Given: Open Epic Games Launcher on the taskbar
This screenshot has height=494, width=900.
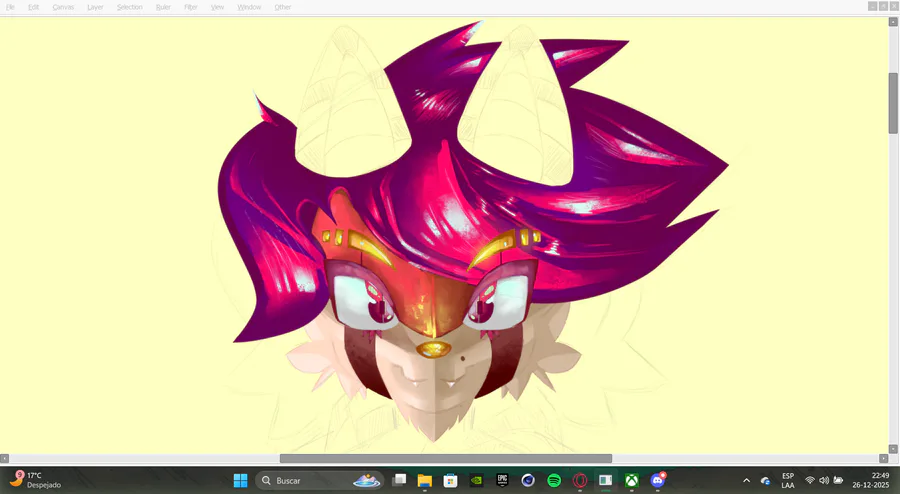Looking at the screenshot, I should pos(502,480).
